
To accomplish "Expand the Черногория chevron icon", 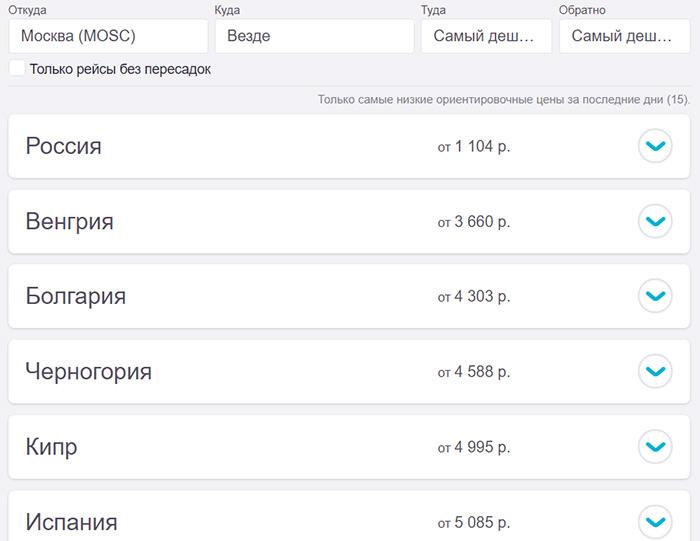I will pyautogui.click(x=655, y=371).
